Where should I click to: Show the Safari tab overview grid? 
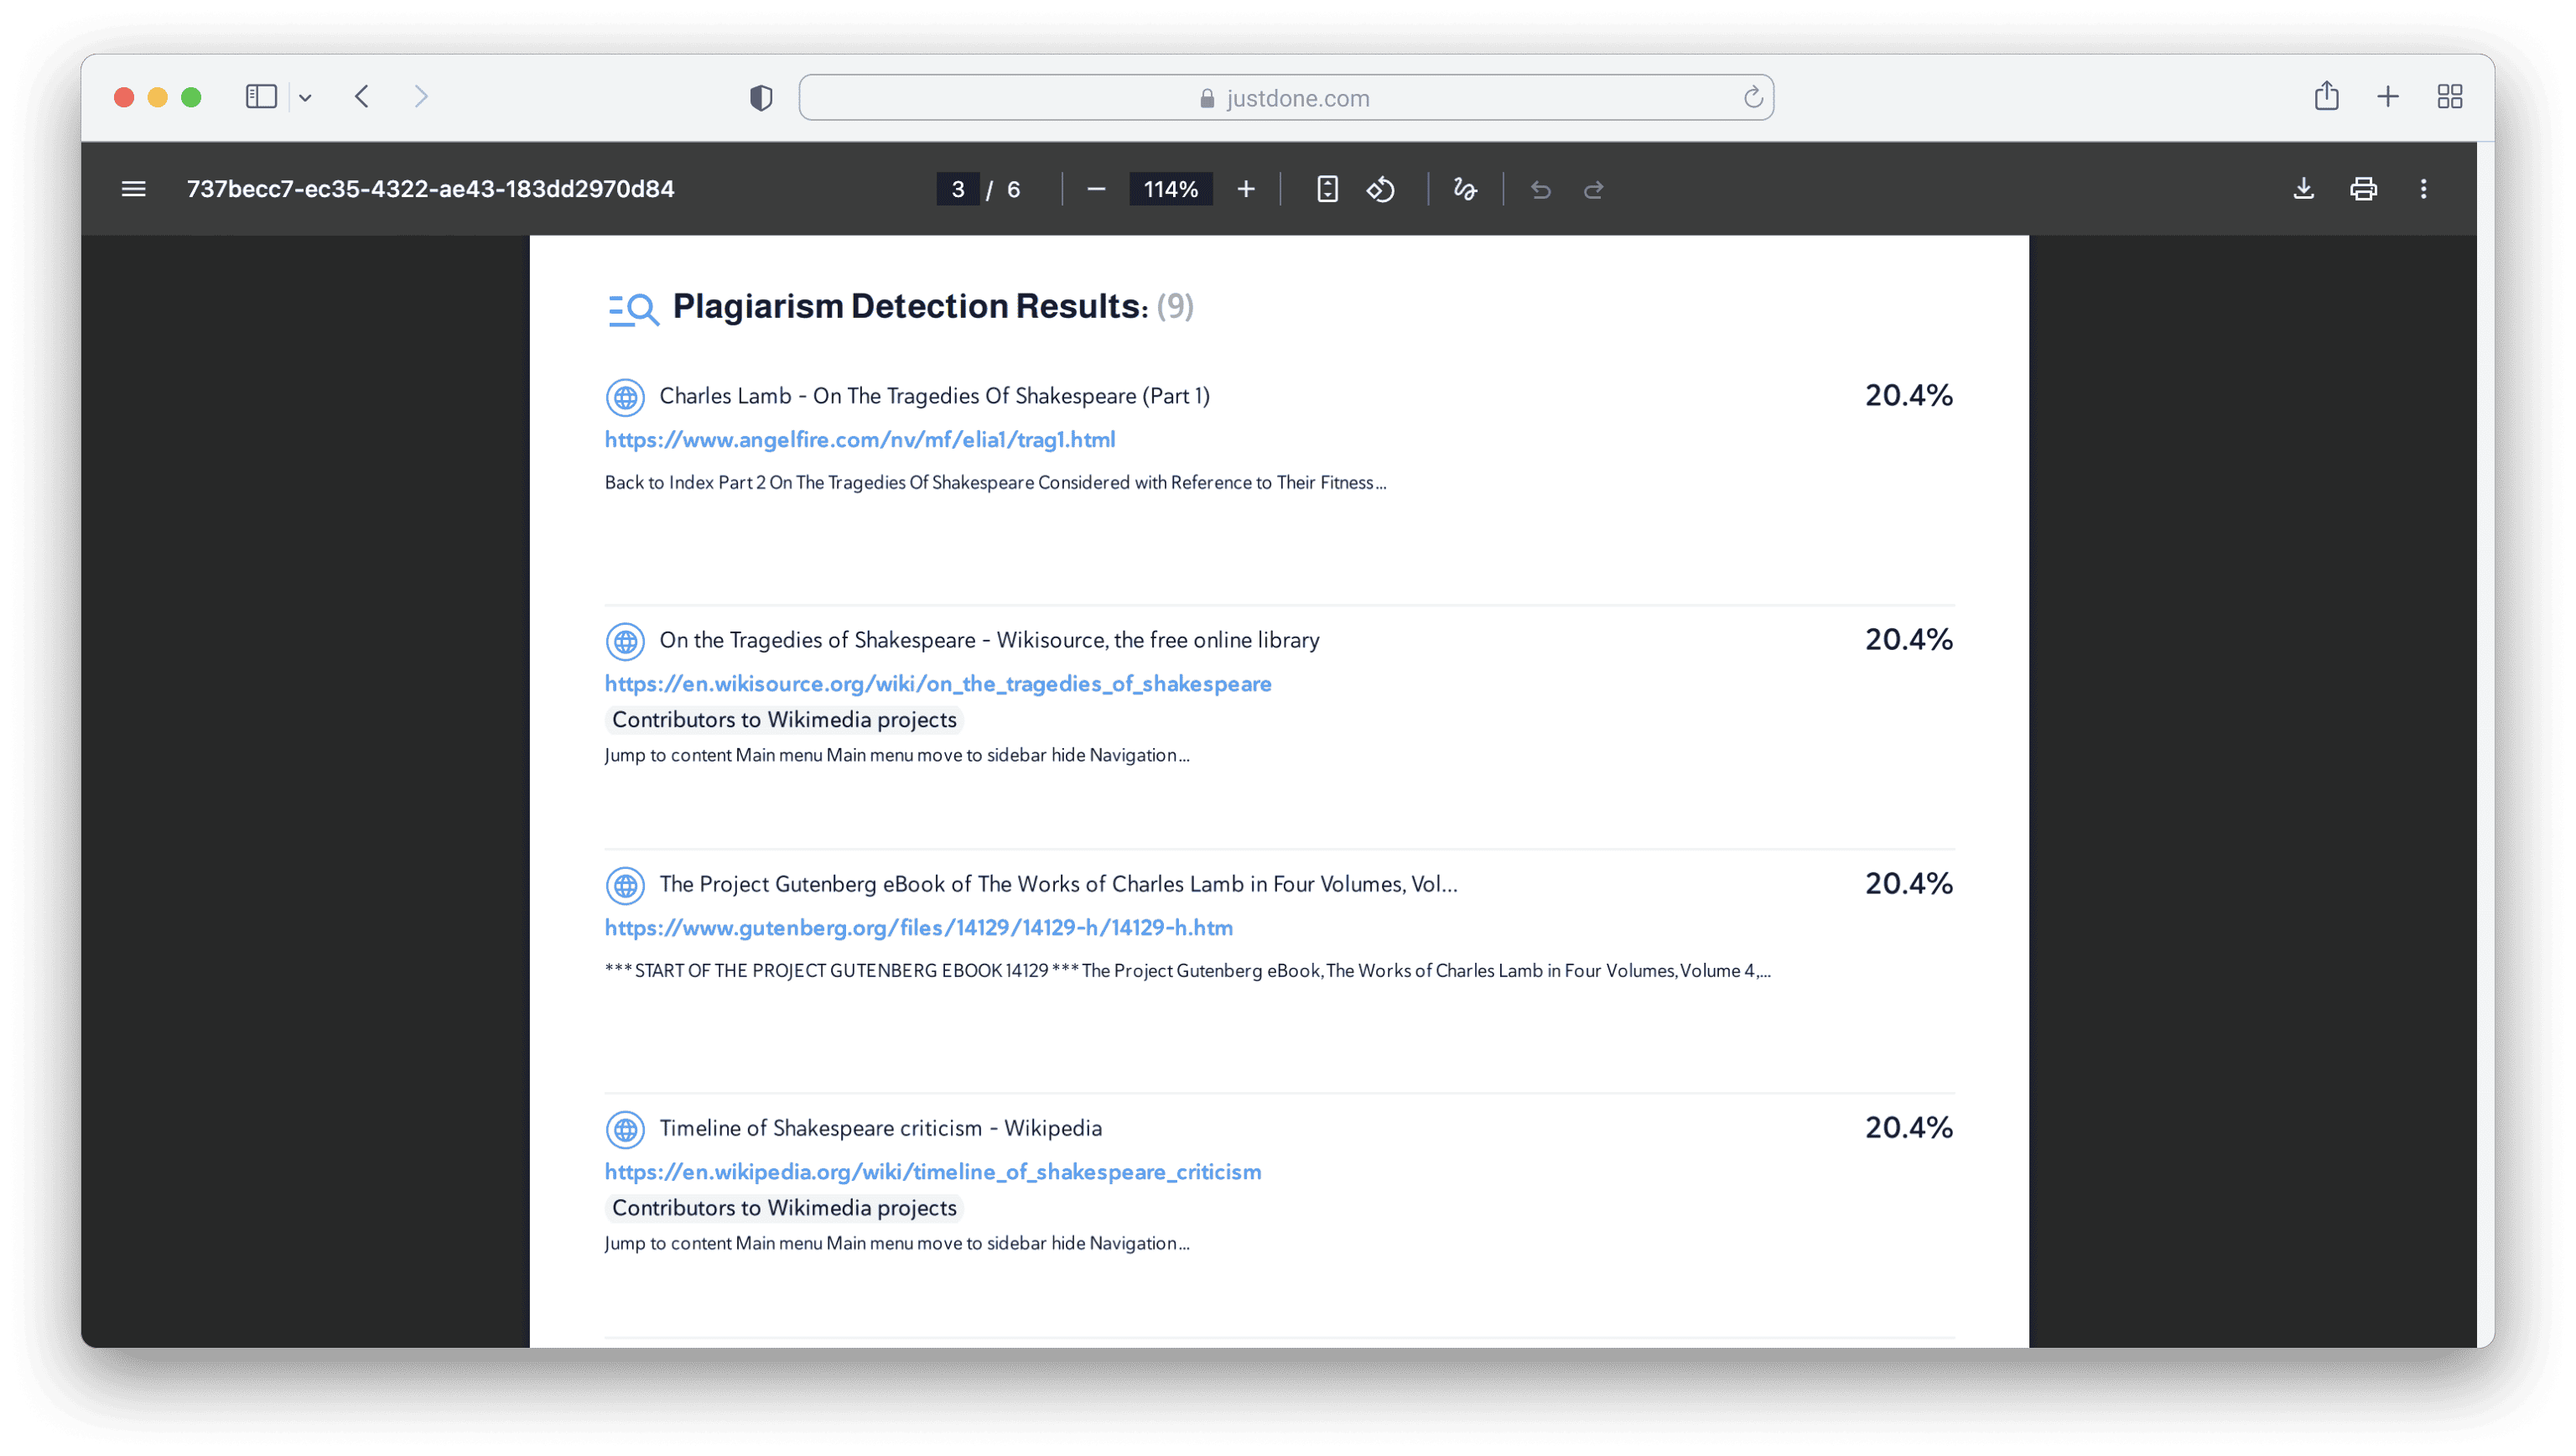click(x=2449, y=97)
